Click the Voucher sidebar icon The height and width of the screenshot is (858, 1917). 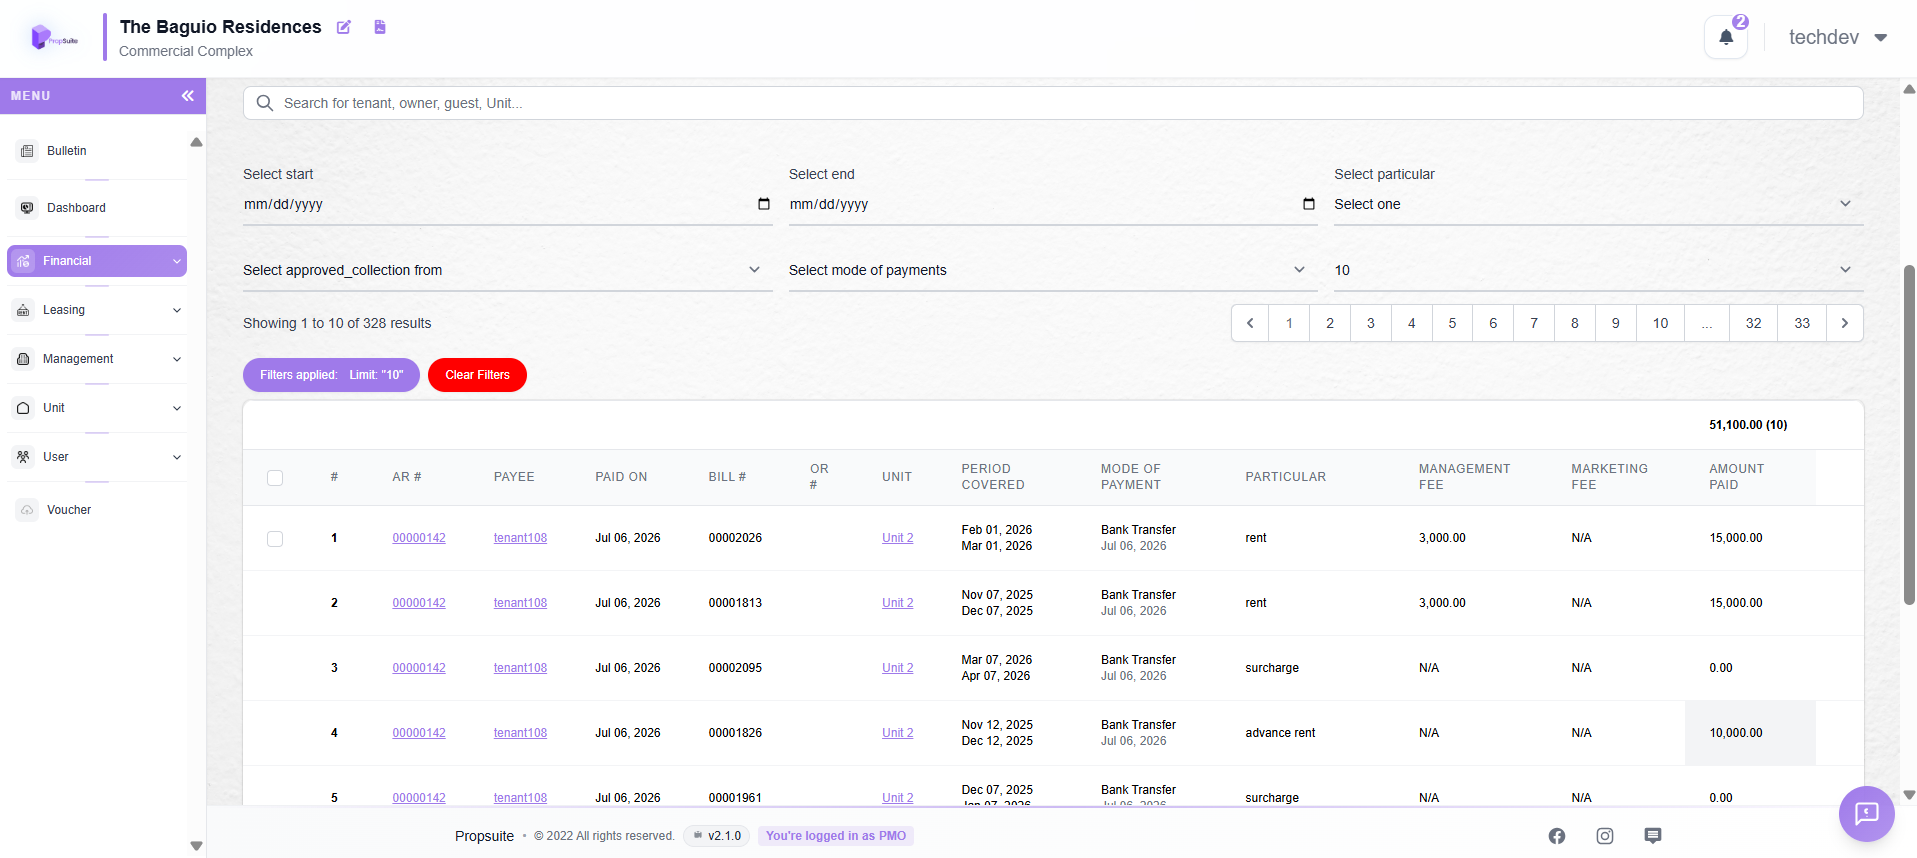(27, 510)
